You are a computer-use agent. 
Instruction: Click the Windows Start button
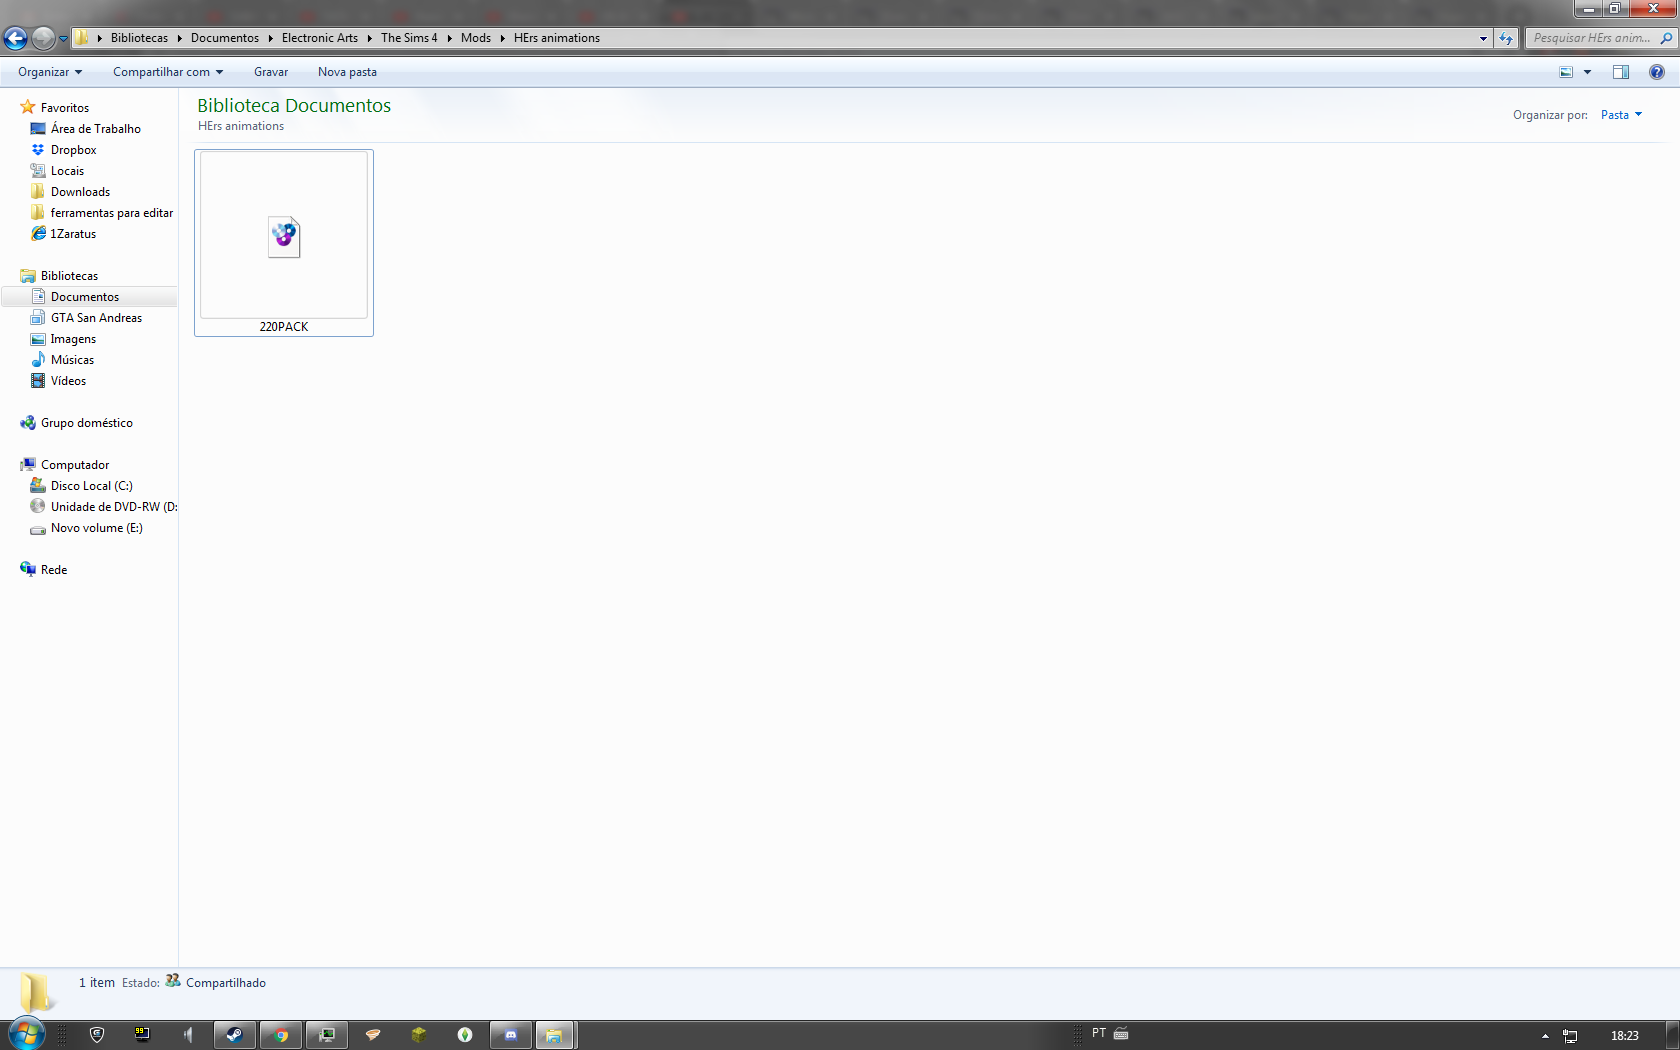point(27,1034)
